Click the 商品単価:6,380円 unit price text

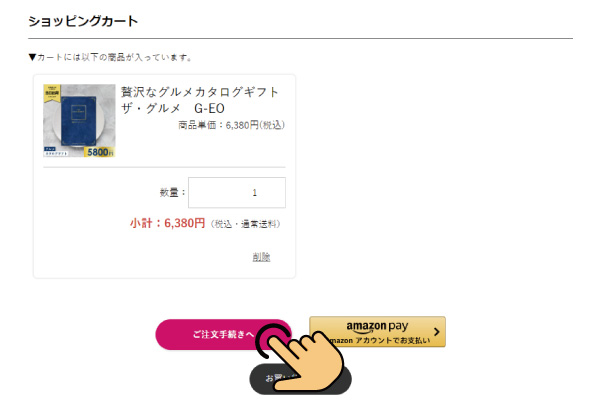click(x=232, y=125)
